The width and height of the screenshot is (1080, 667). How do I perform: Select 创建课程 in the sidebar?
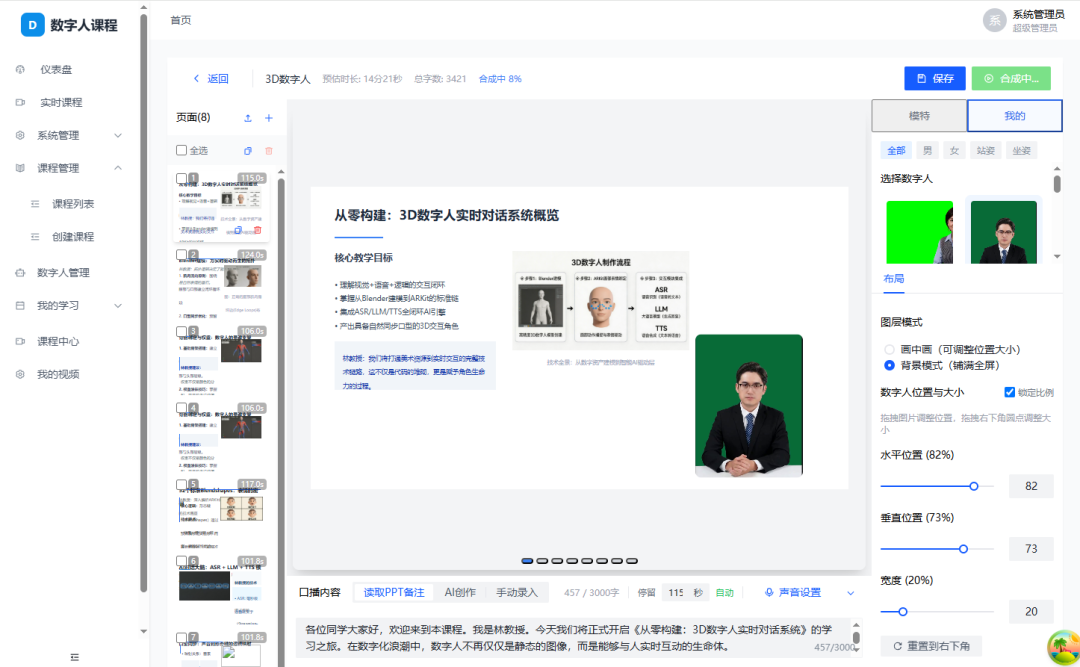tap(73, 237)
